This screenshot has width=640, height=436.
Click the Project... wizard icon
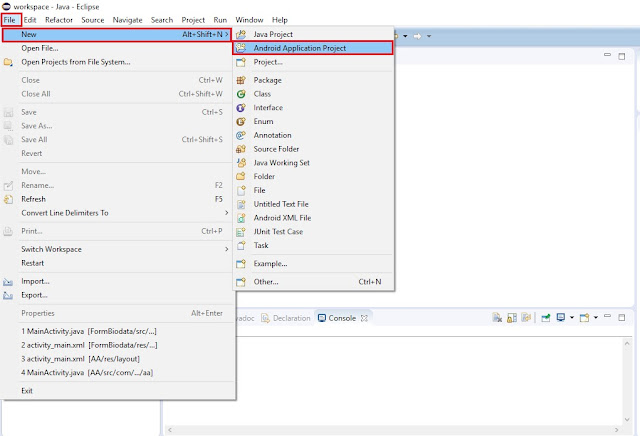click(241, 62)
